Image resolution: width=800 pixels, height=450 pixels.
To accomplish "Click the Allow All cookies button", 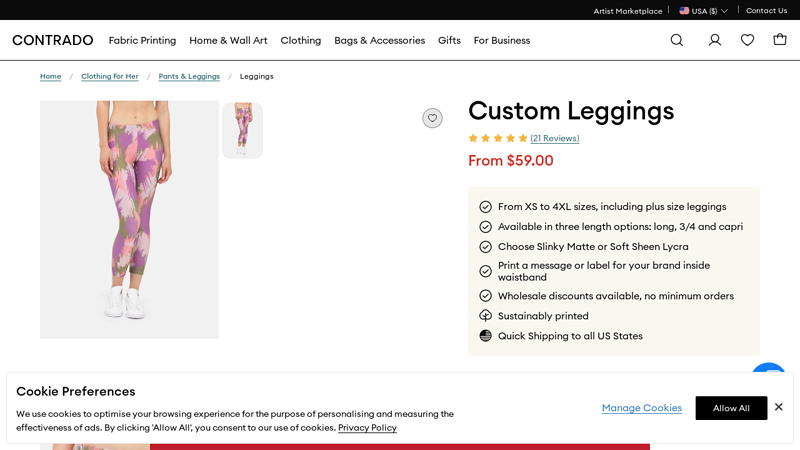I will click(x=731, y=408).
